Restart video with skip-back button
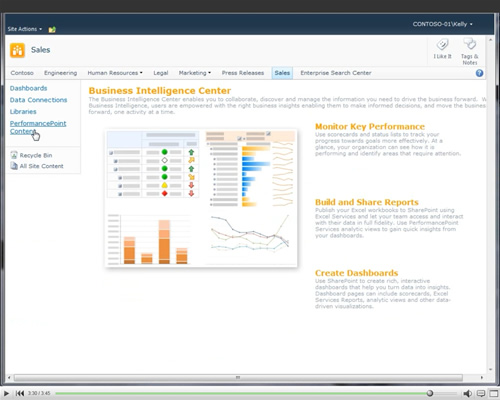The height and width of the screenshot is (400, 500). coord(20,393)
